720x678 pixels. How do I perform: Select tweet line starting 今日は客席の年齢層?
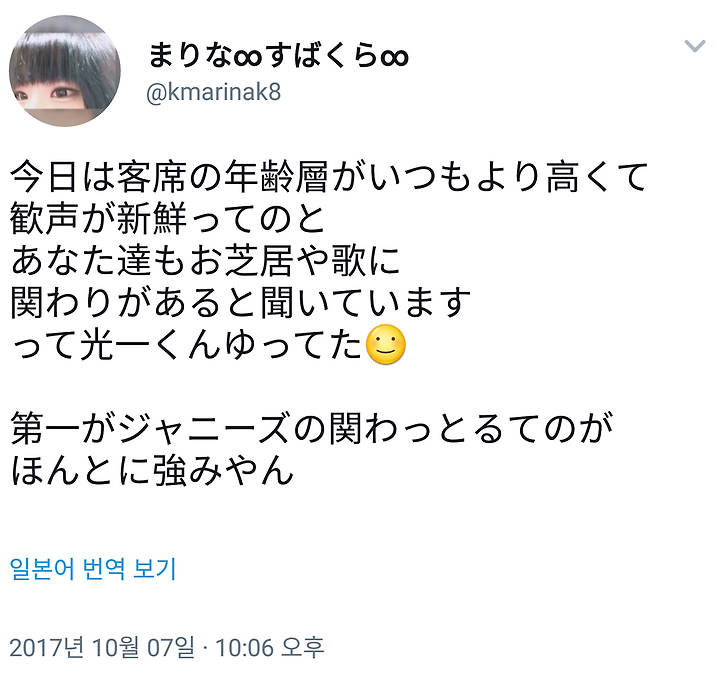[329, 177]
